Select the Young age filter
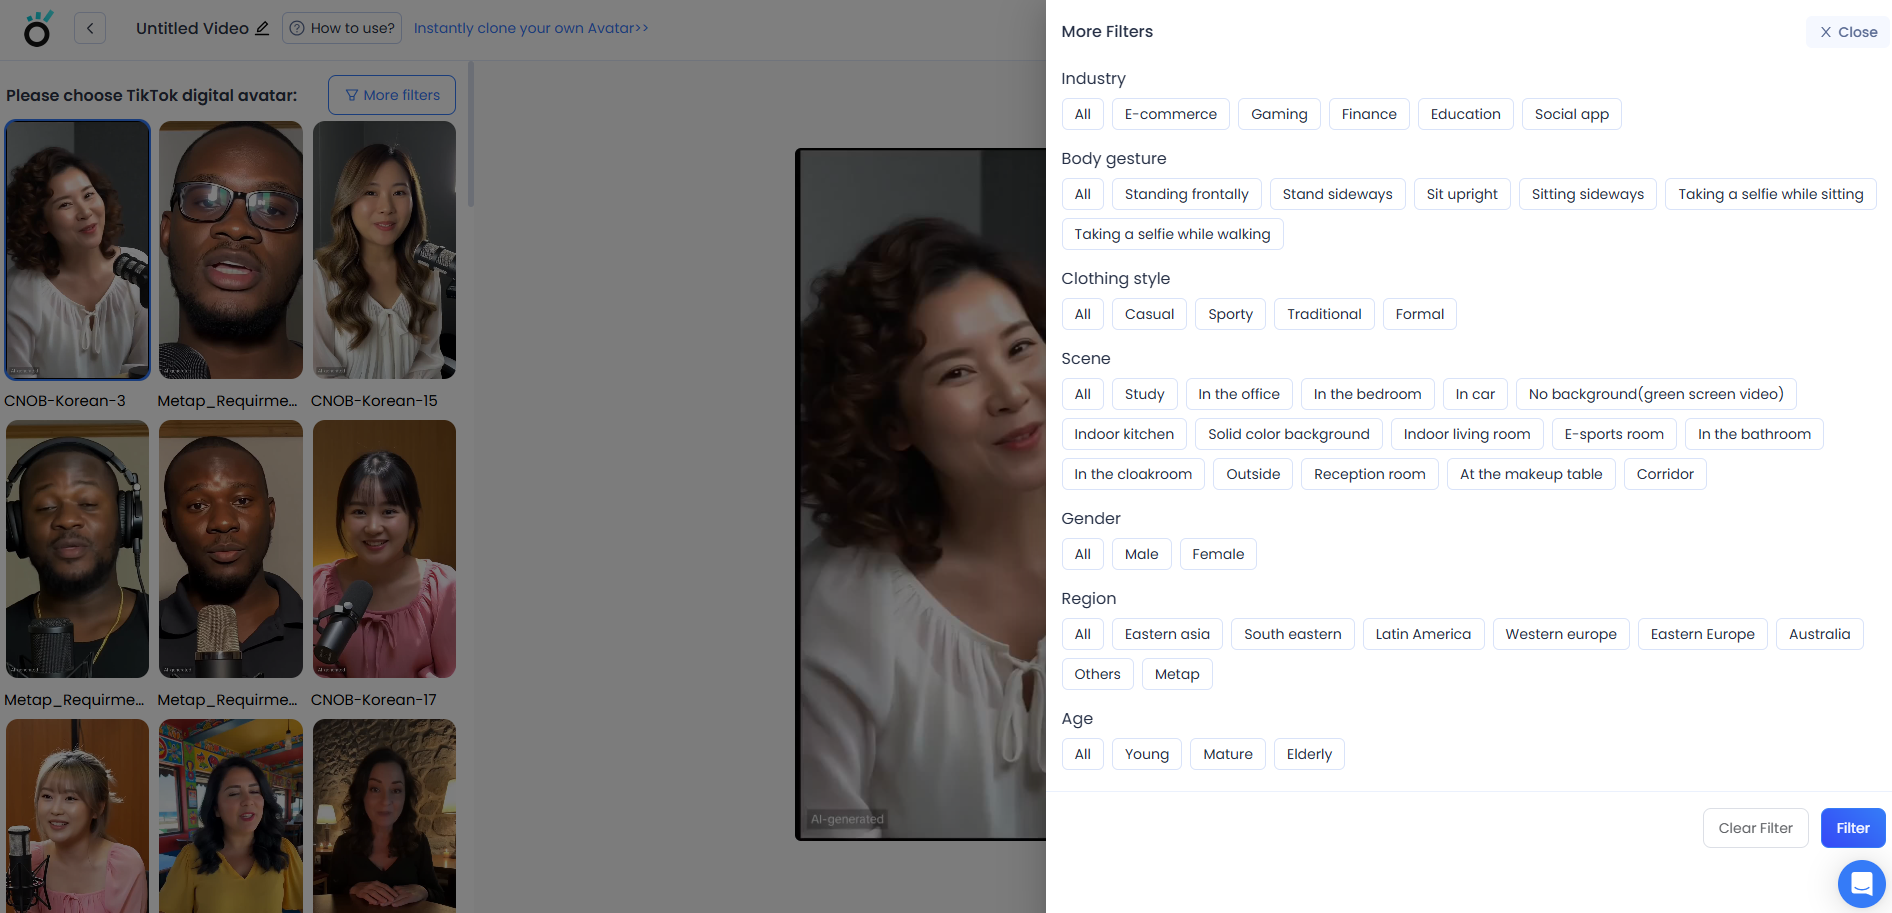Image resolution: width=1892 pixels, height=913 pixels. 1146,754
